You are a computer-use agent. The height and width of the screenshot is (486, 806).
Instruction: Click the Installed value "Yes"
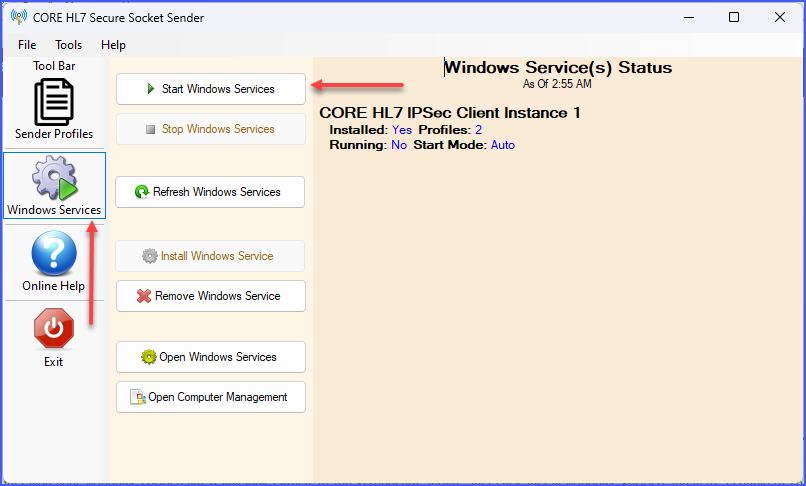coord(402,130)
